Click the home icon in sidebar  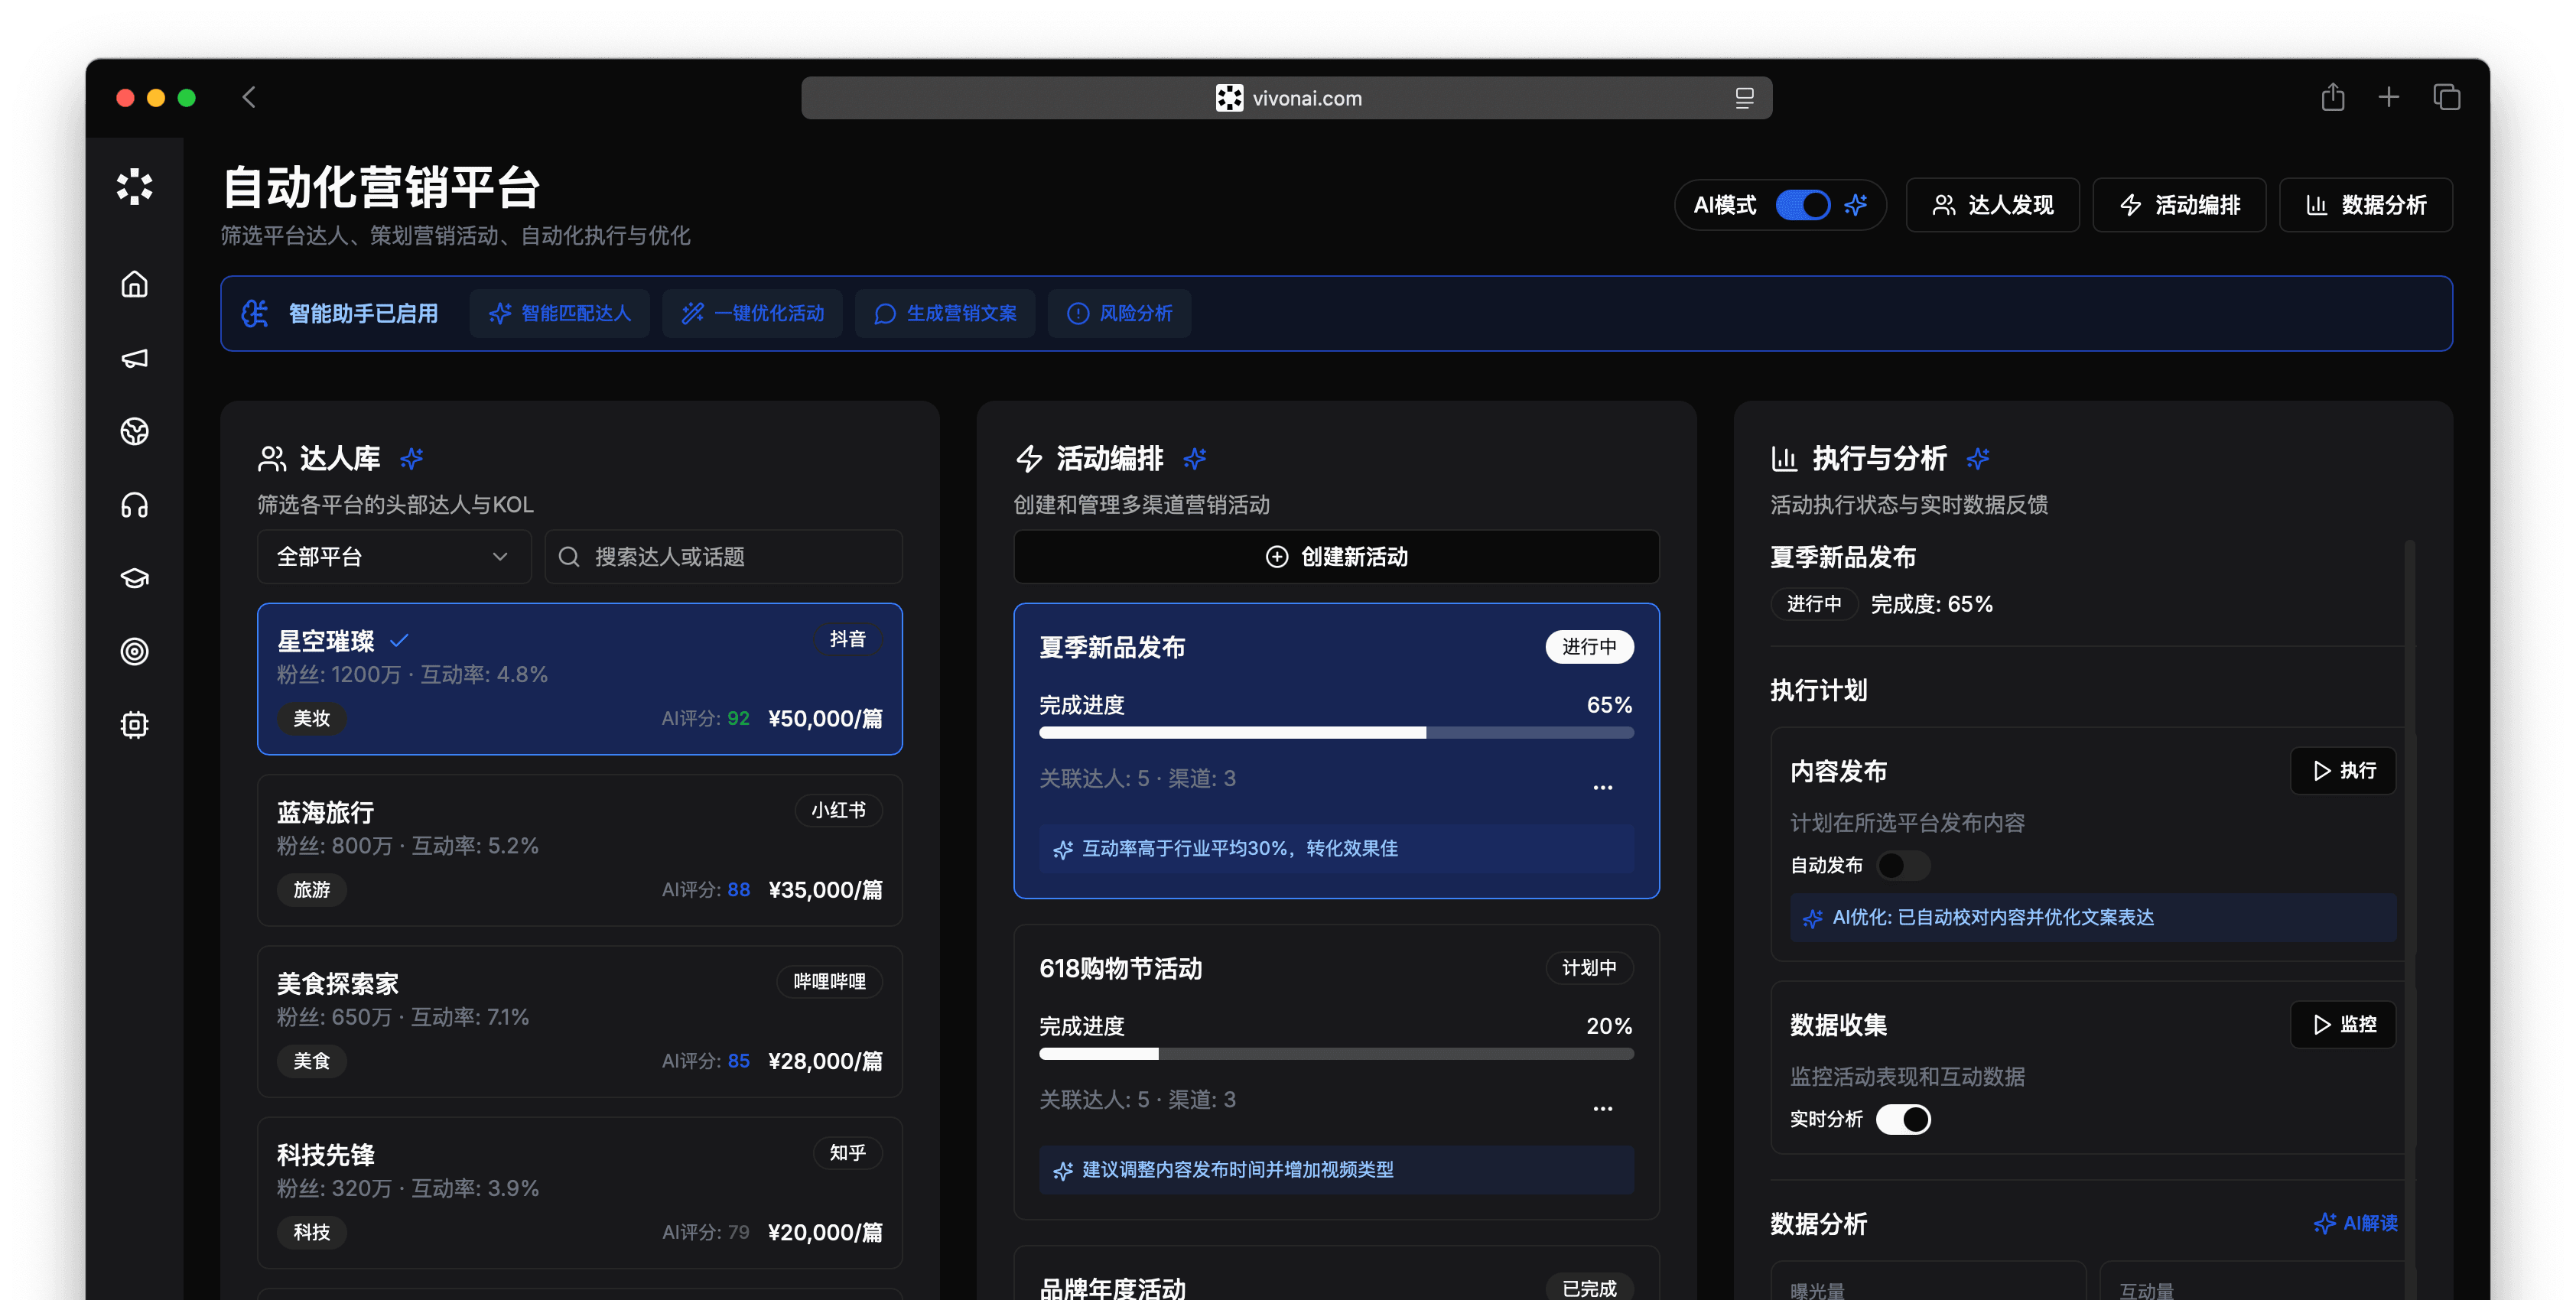(x=134, y=285)
